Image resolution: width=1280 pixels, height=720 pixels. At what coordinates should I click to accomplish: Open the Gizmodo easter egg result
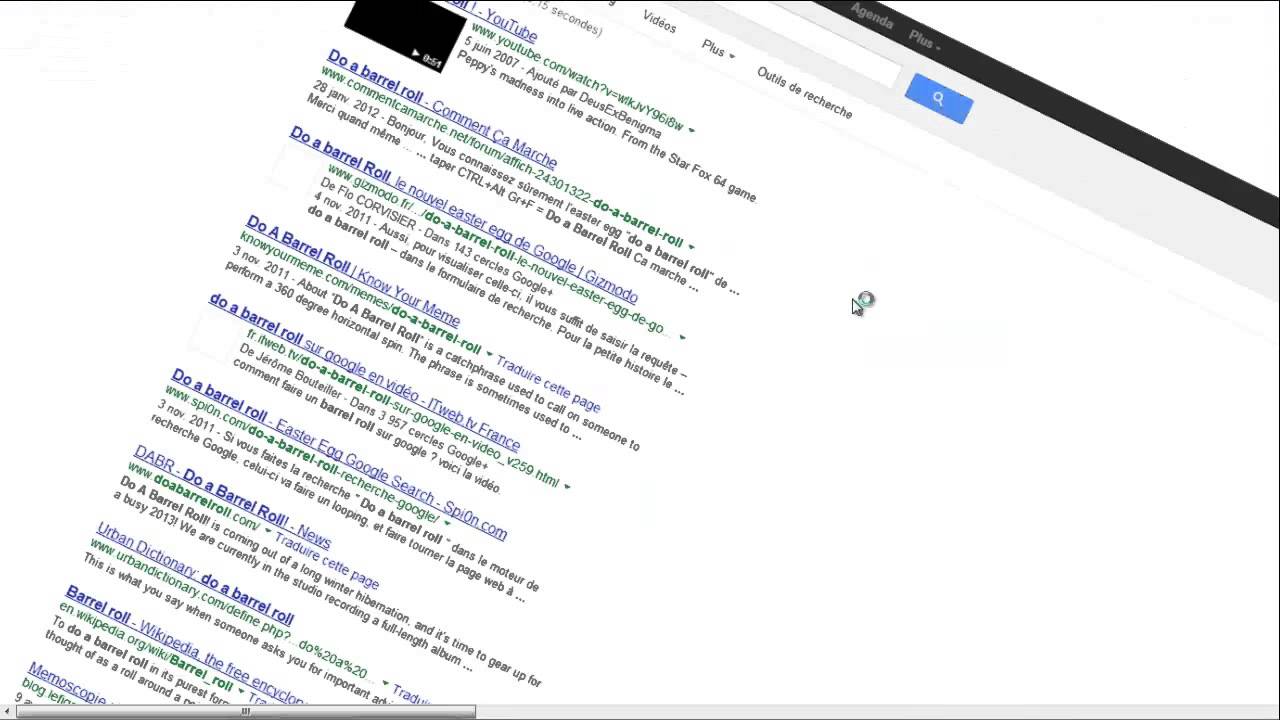click(464, 215)
